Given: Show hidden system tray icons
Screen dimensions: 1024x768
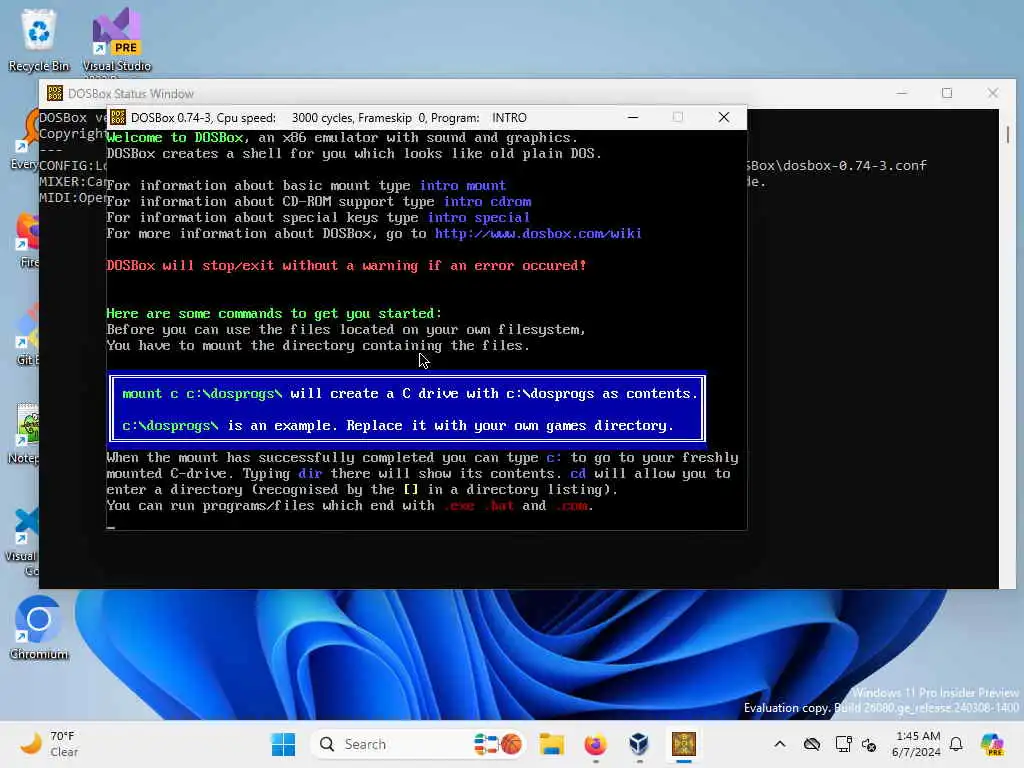Looking at the screenshot, I should coord(780,744).
